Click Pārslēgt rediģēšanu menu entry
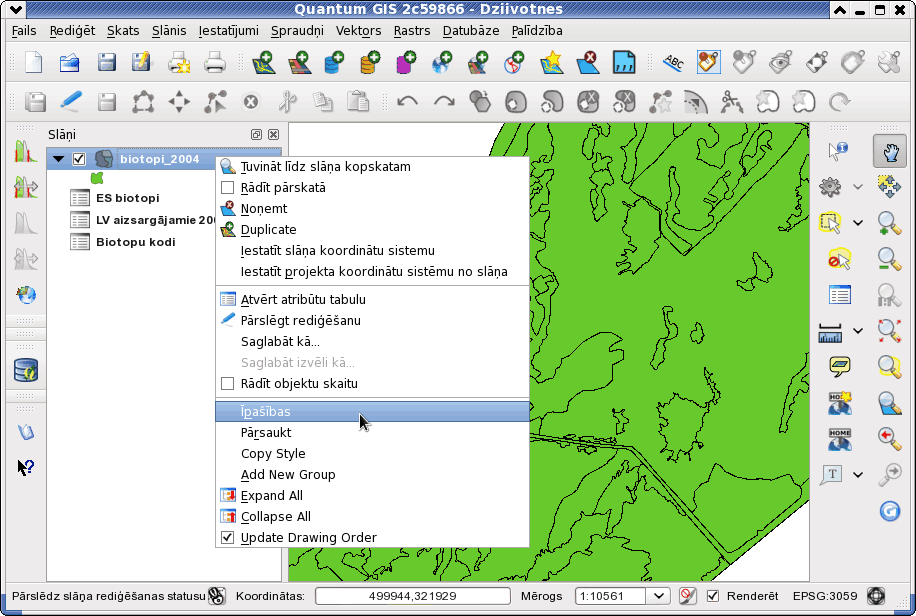 click(x=372, y=320)
